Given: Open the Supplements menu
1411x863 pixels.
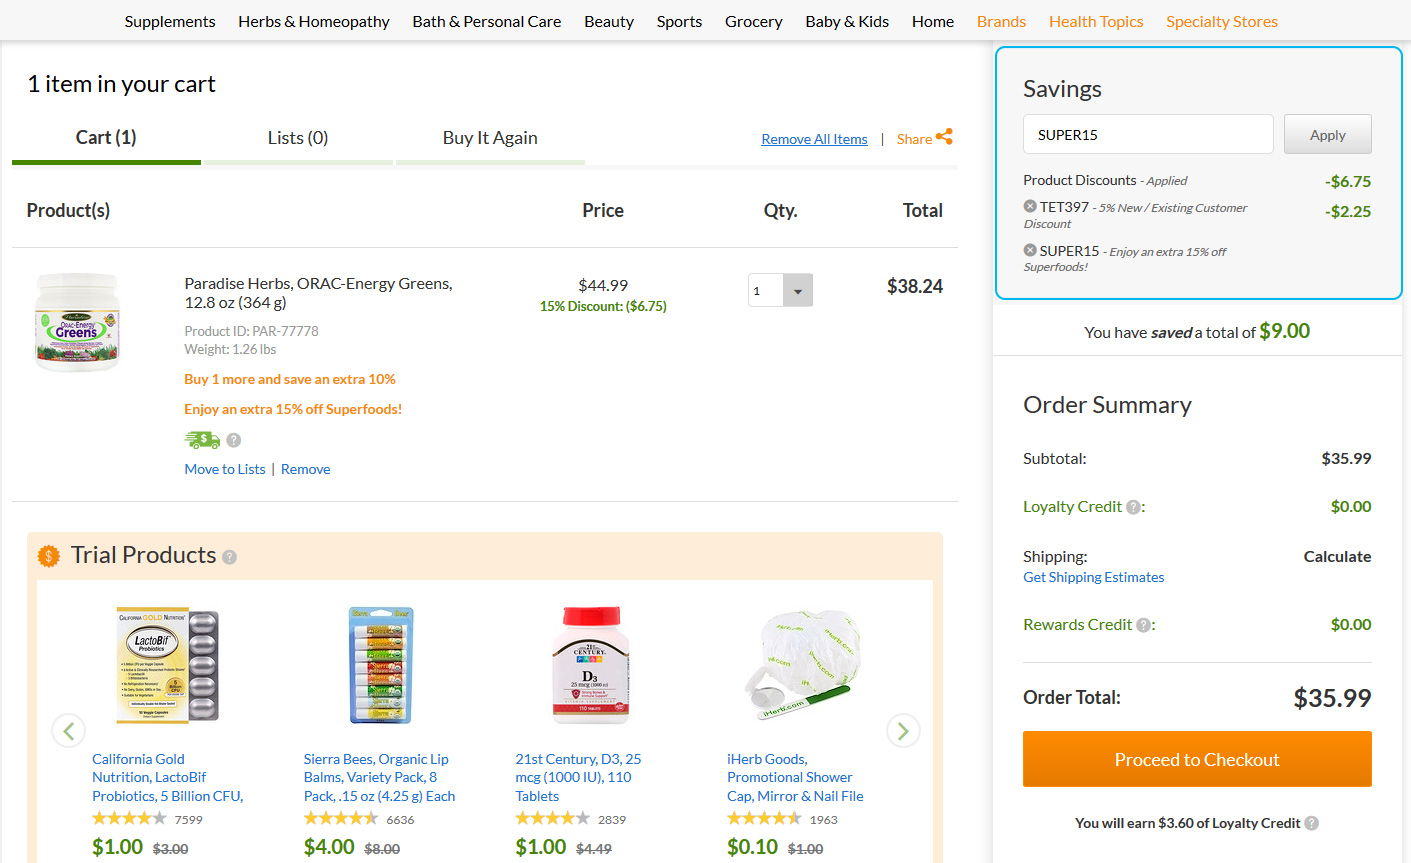Looking at the screenshot, I should tap(170, 21).
